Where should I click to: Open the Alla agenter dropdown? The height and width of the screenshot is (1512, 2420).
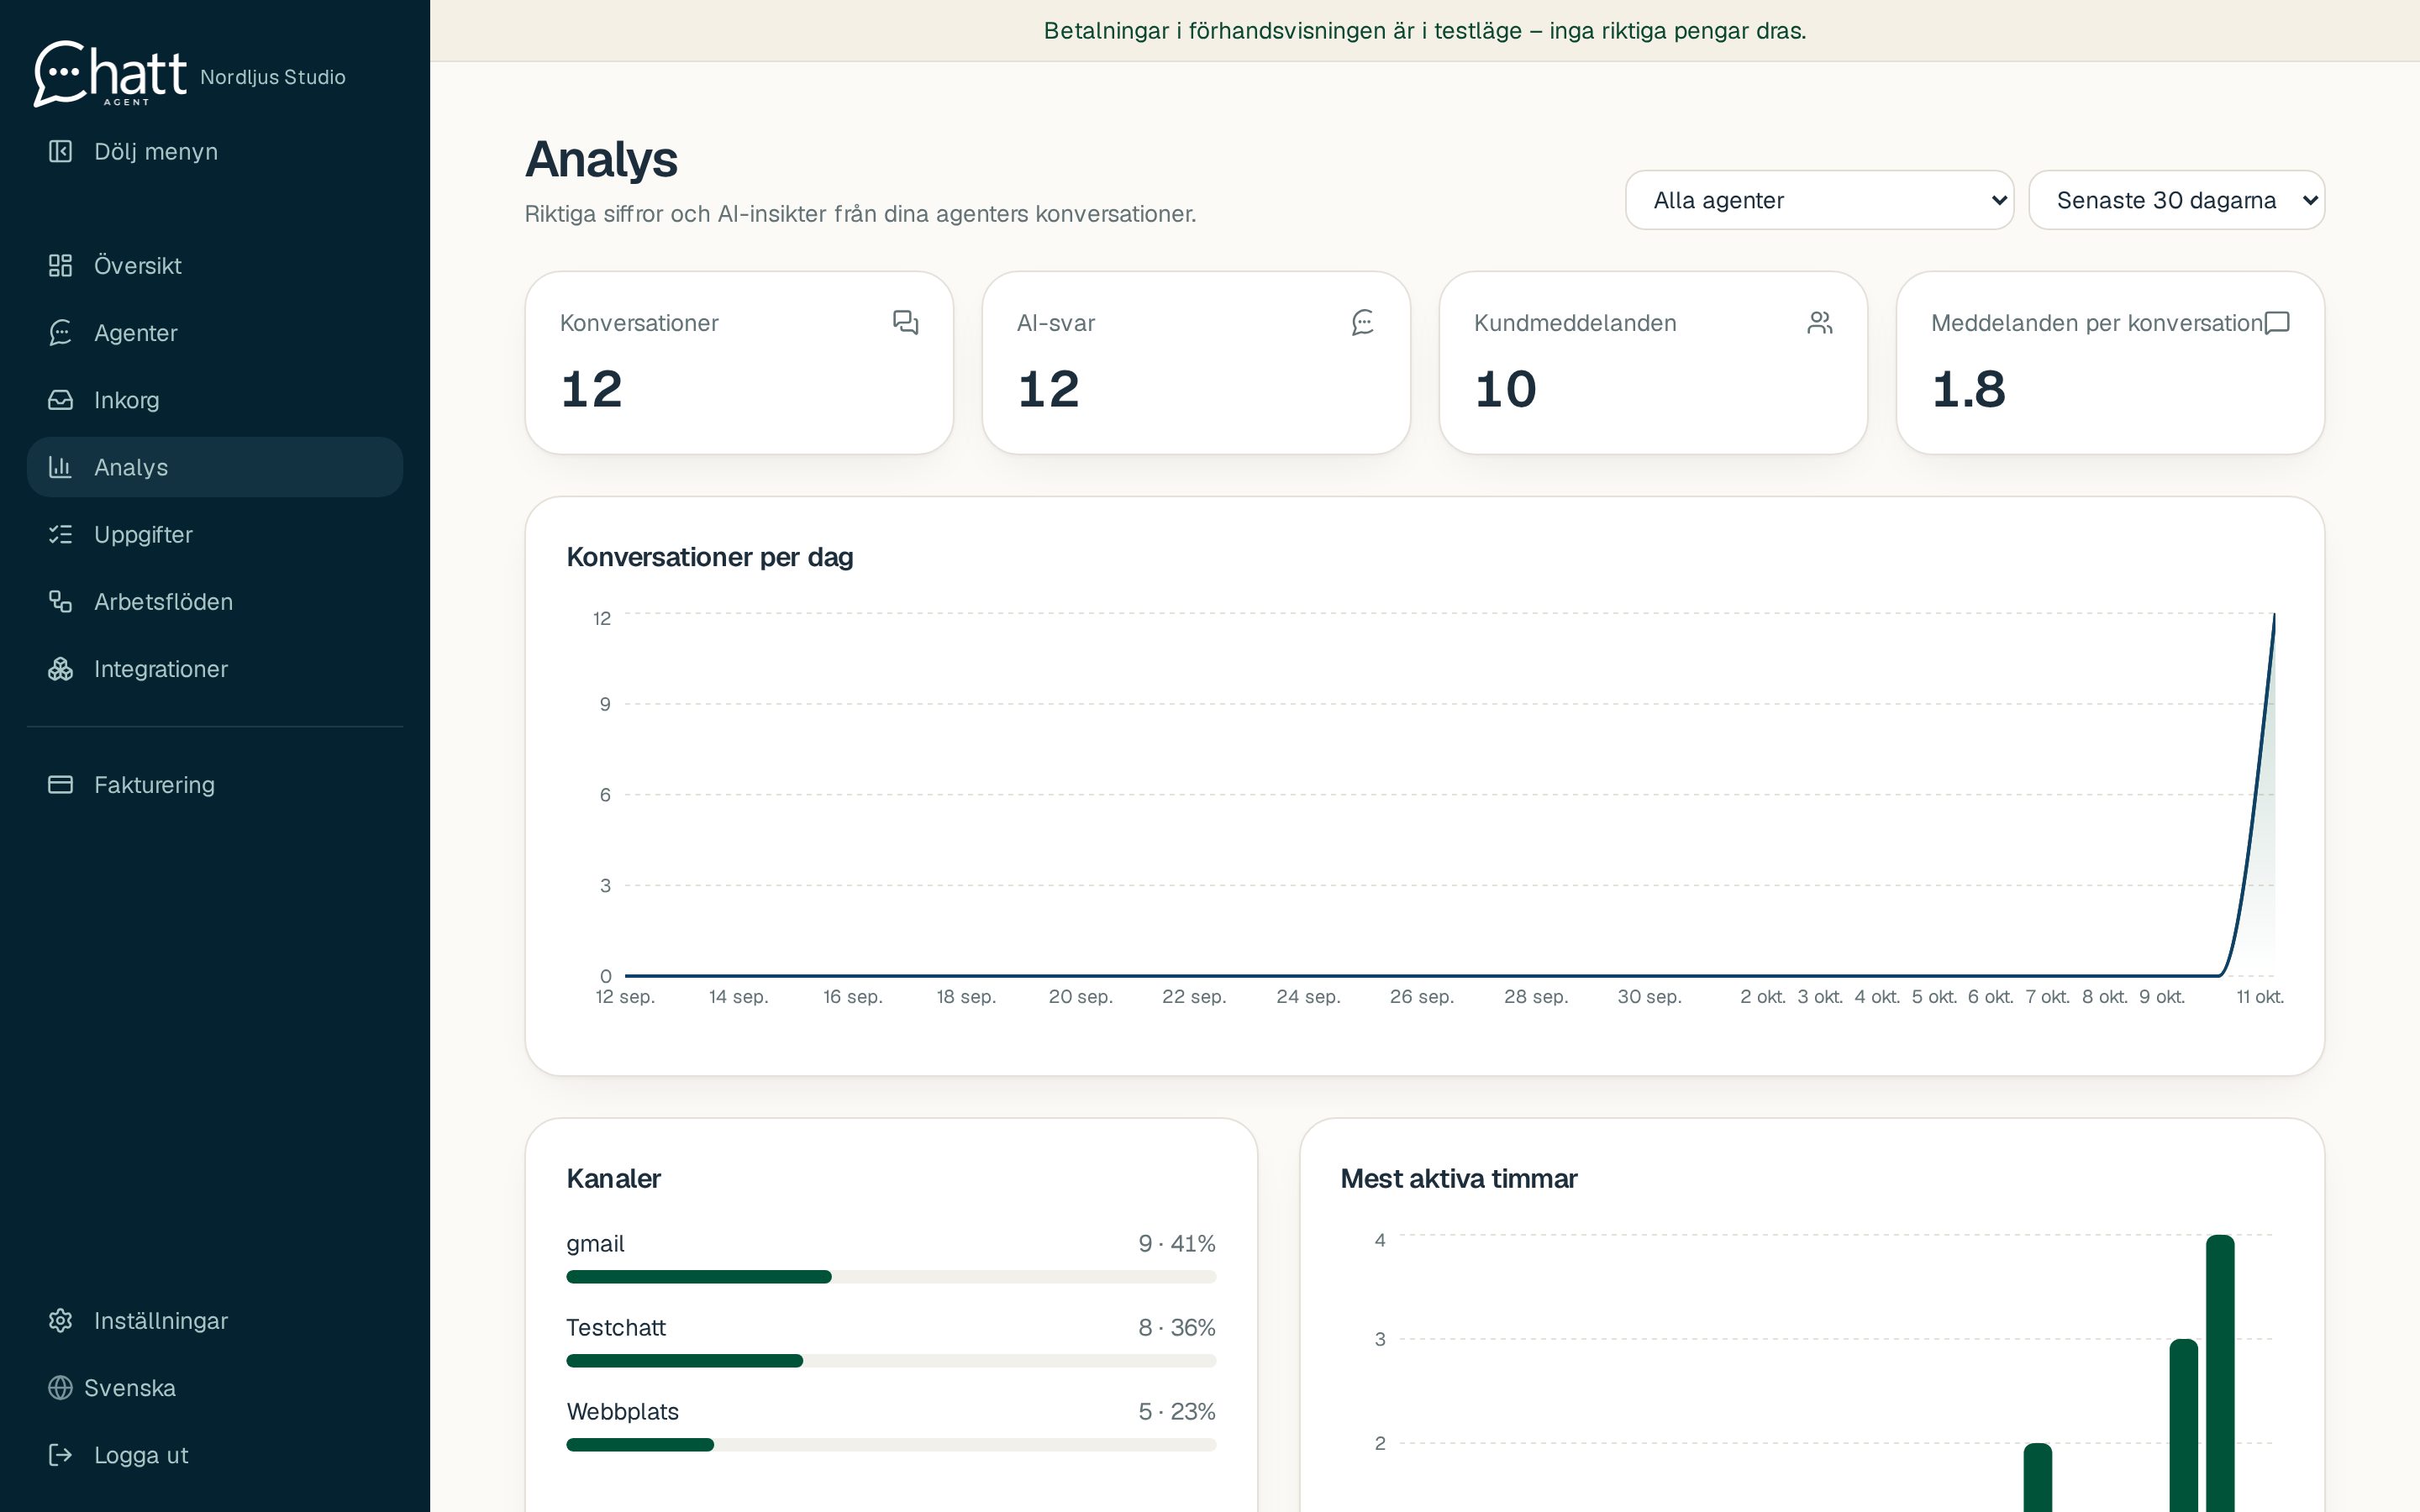pyautogui.click(x=1819, y=200)
